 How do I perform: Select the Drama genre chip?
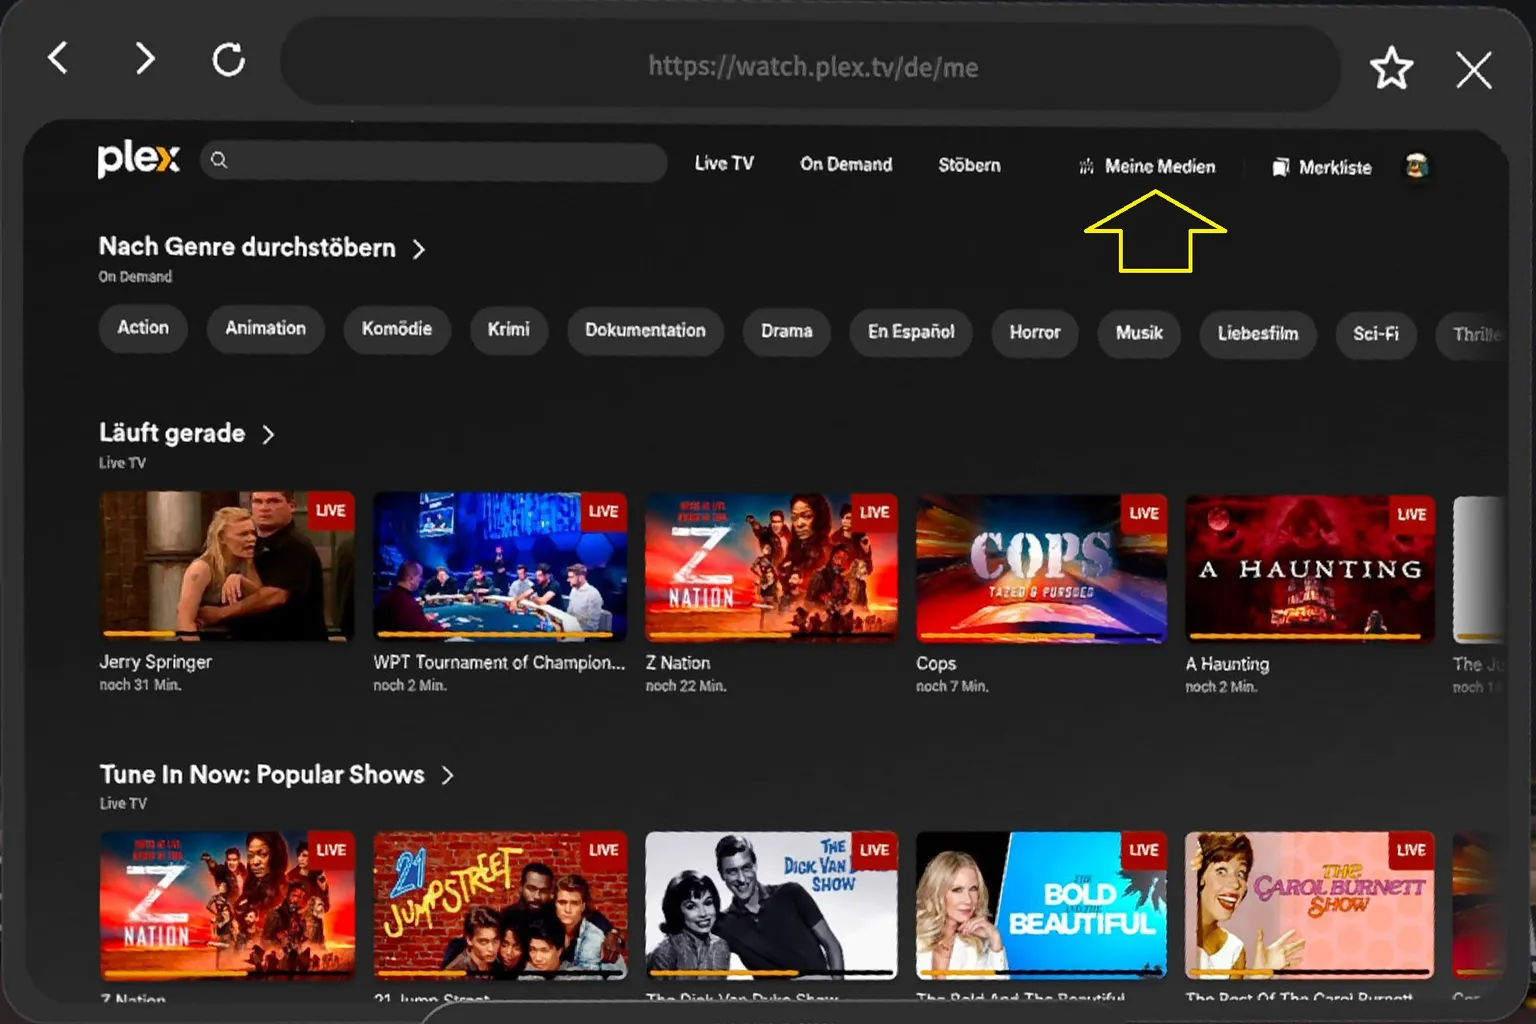point(786,332)
